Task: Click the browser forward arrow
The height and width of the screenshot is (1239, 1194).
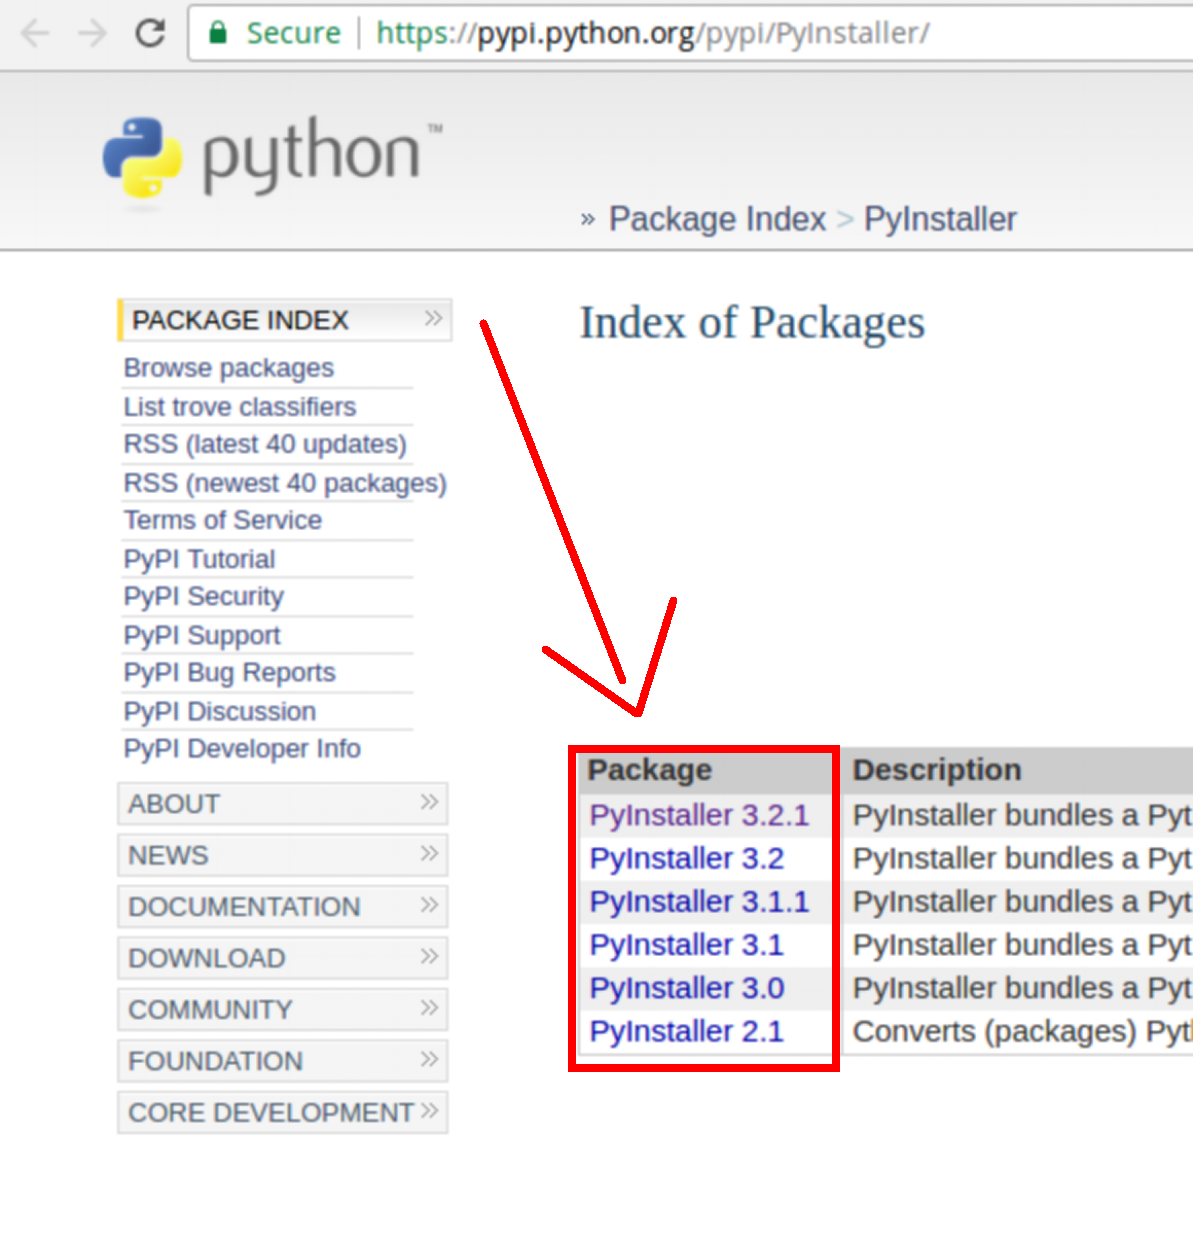Action: click(92, 33)
